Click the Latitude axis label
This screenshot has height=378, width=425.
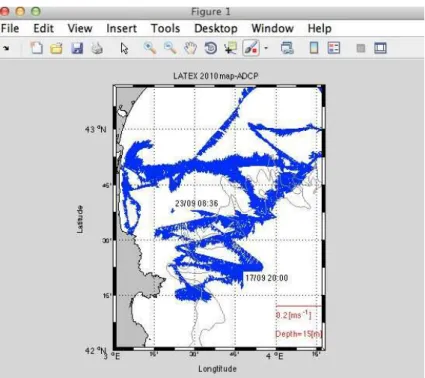[80, 219]
